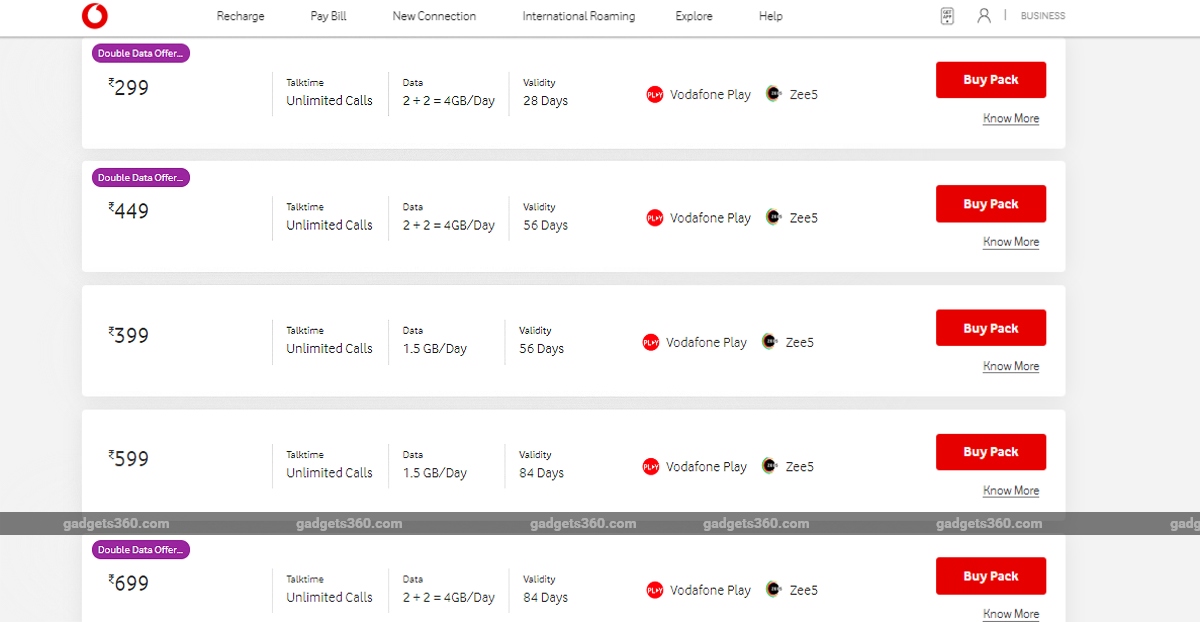
Task: Open the International Roaming menu
Action: click(578, 16)
